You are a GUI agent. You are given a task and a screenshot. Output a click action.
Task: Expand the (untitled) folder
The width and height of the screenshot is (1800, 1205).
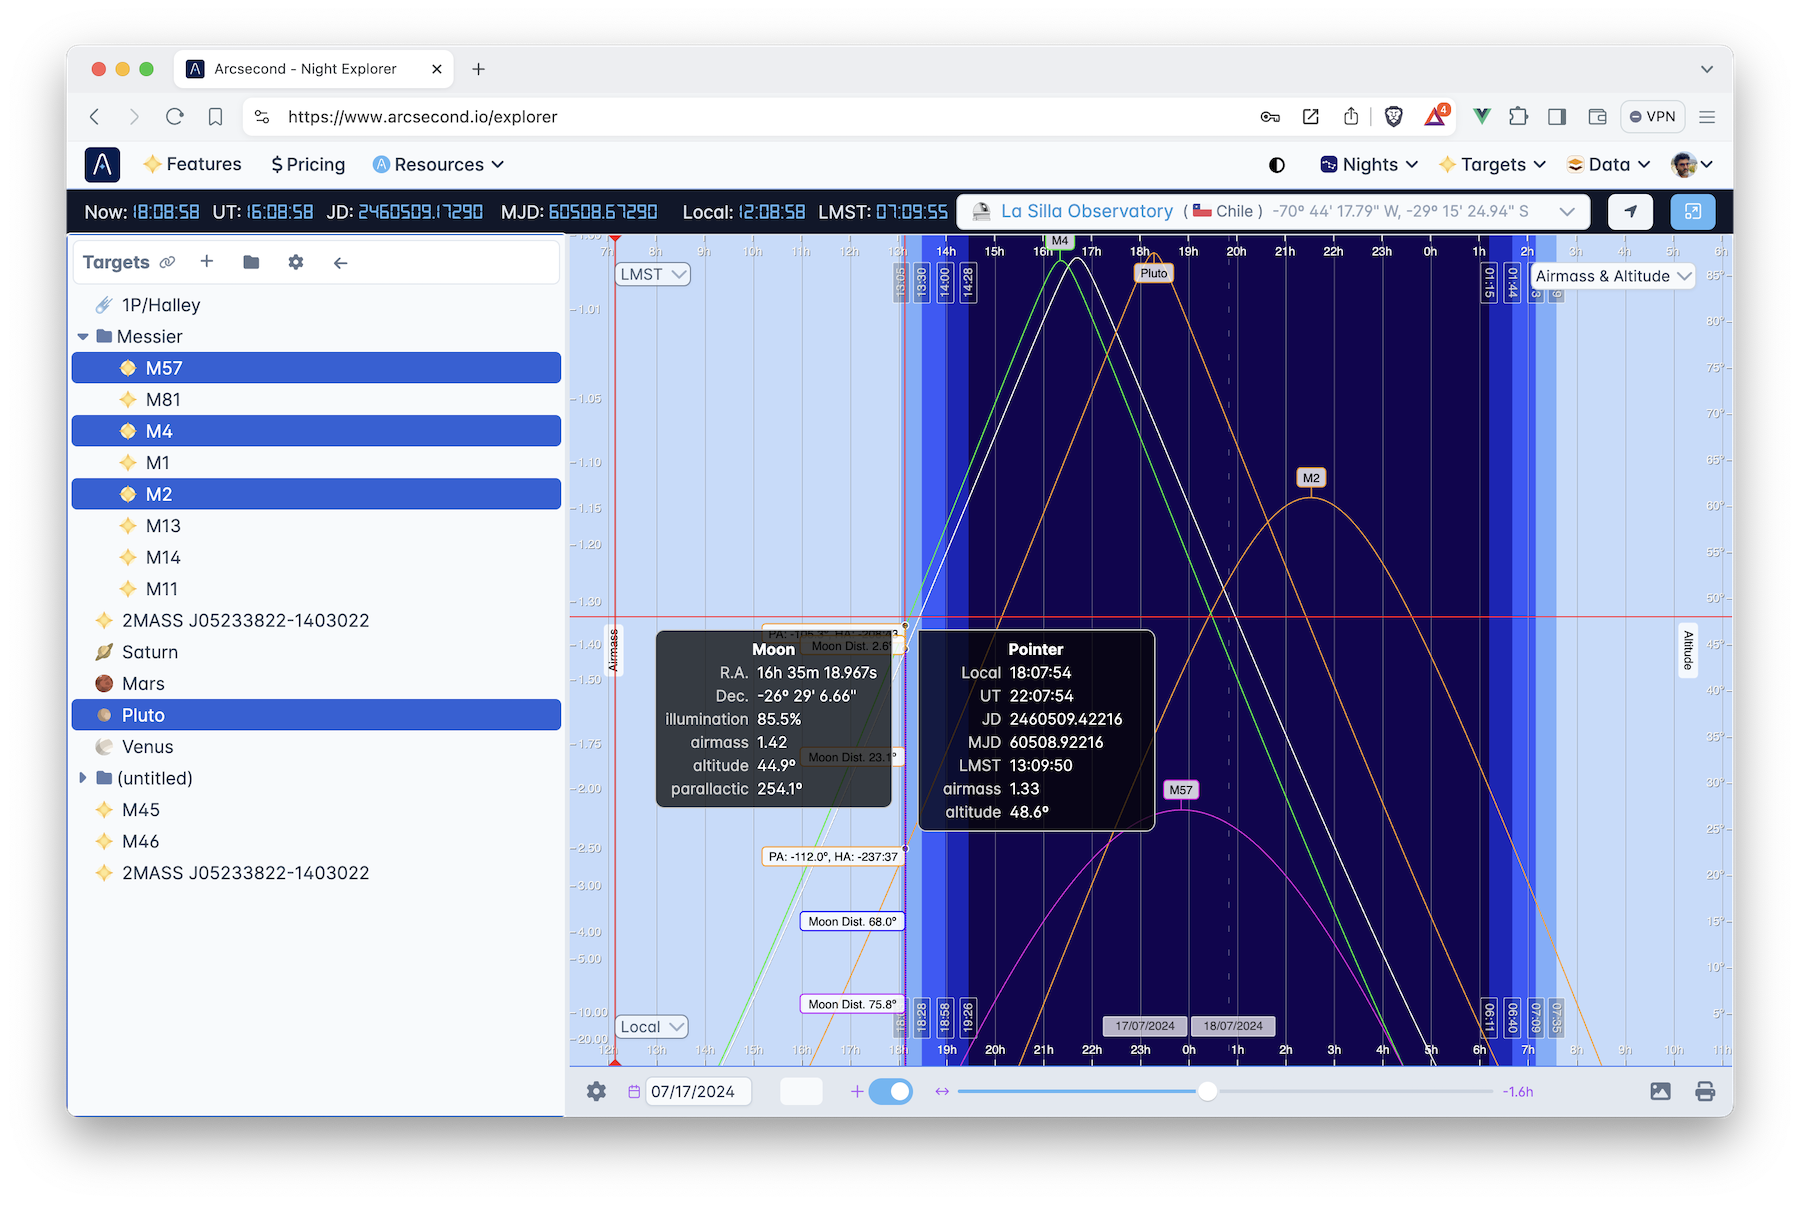coord(83,778)
